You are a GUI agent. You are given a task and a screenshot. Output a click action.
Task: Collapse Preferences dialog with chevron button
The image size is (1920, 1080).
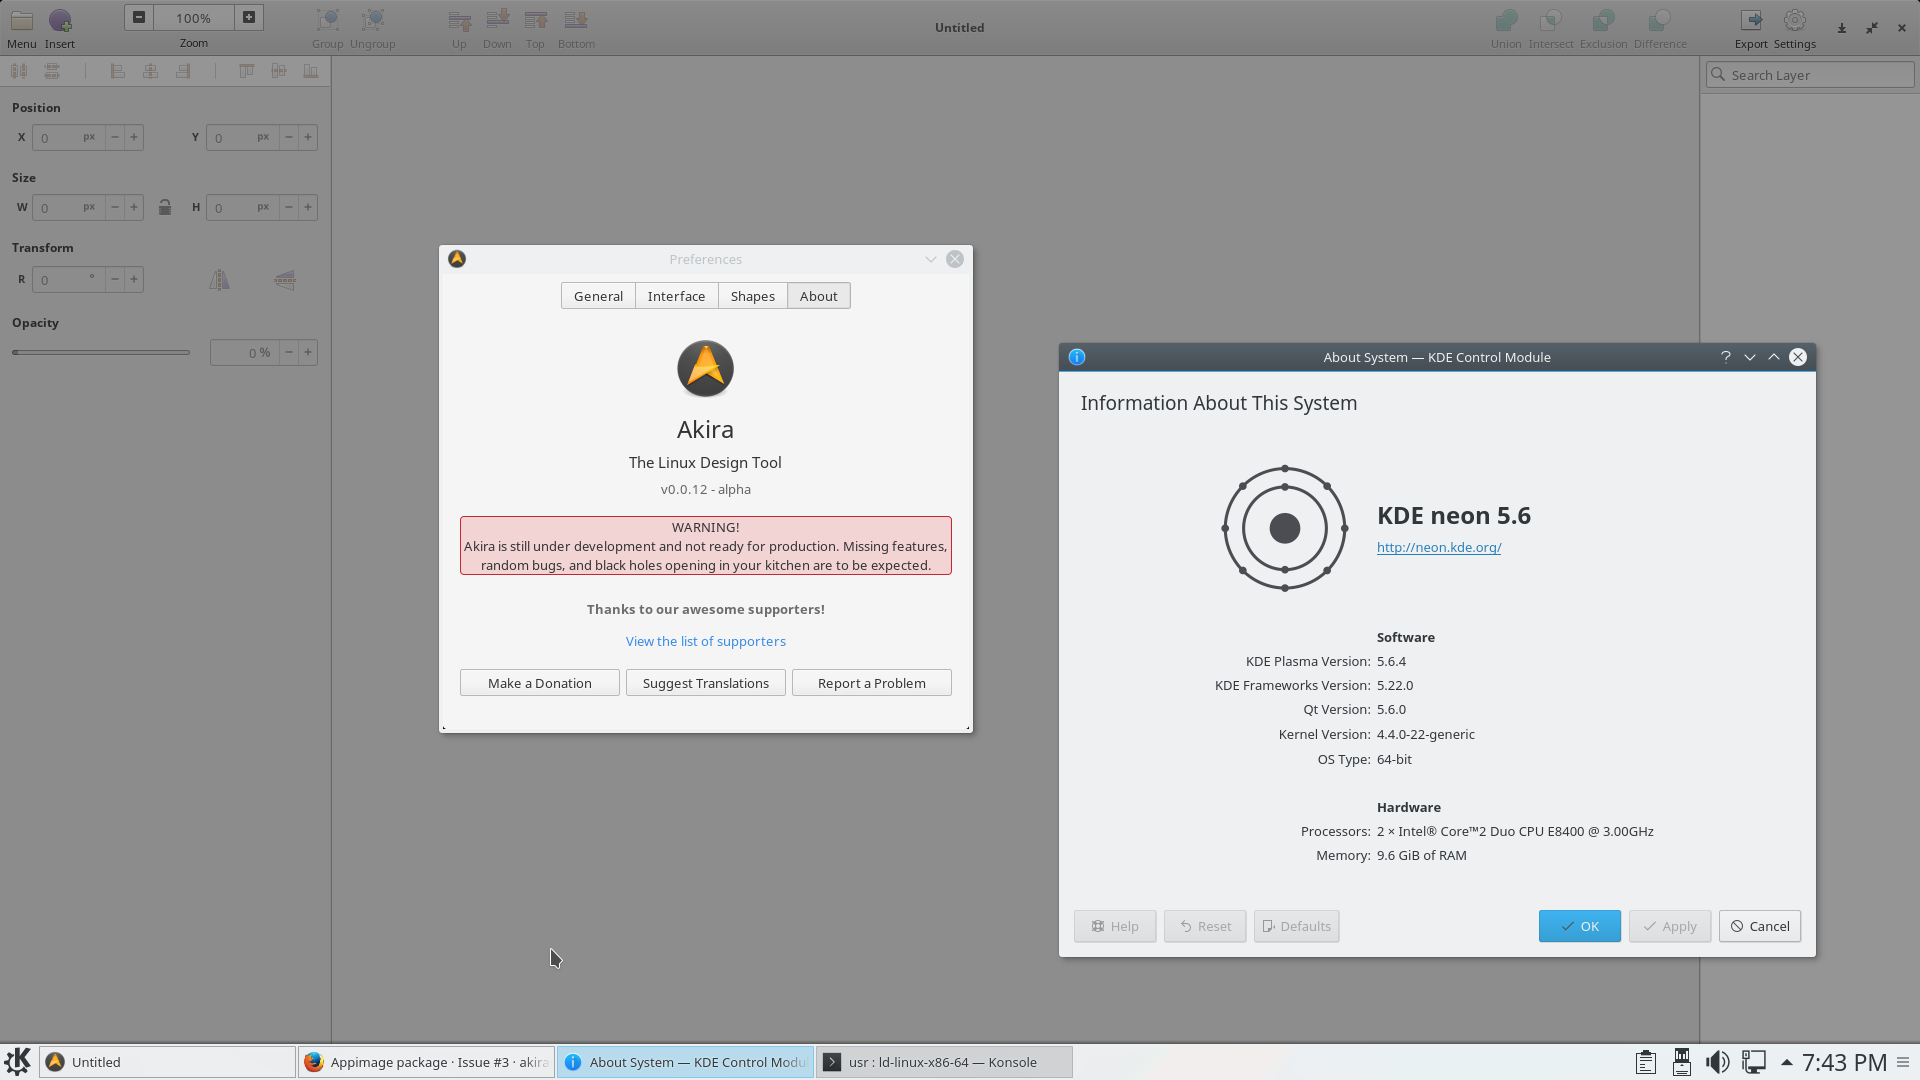(930, 259)
